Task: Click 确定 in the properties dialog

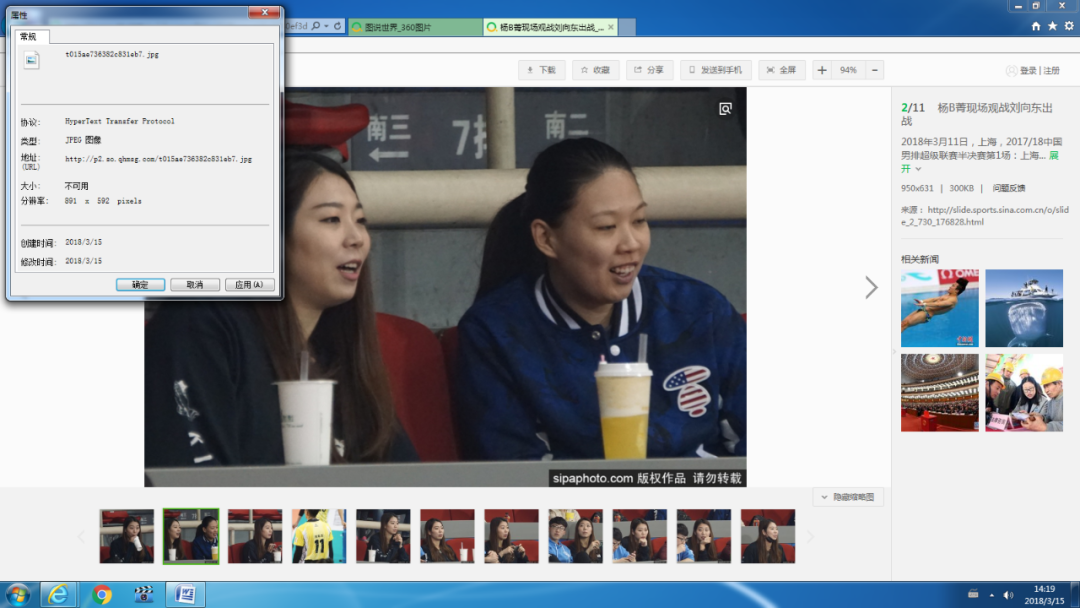Action: (140, 285)
